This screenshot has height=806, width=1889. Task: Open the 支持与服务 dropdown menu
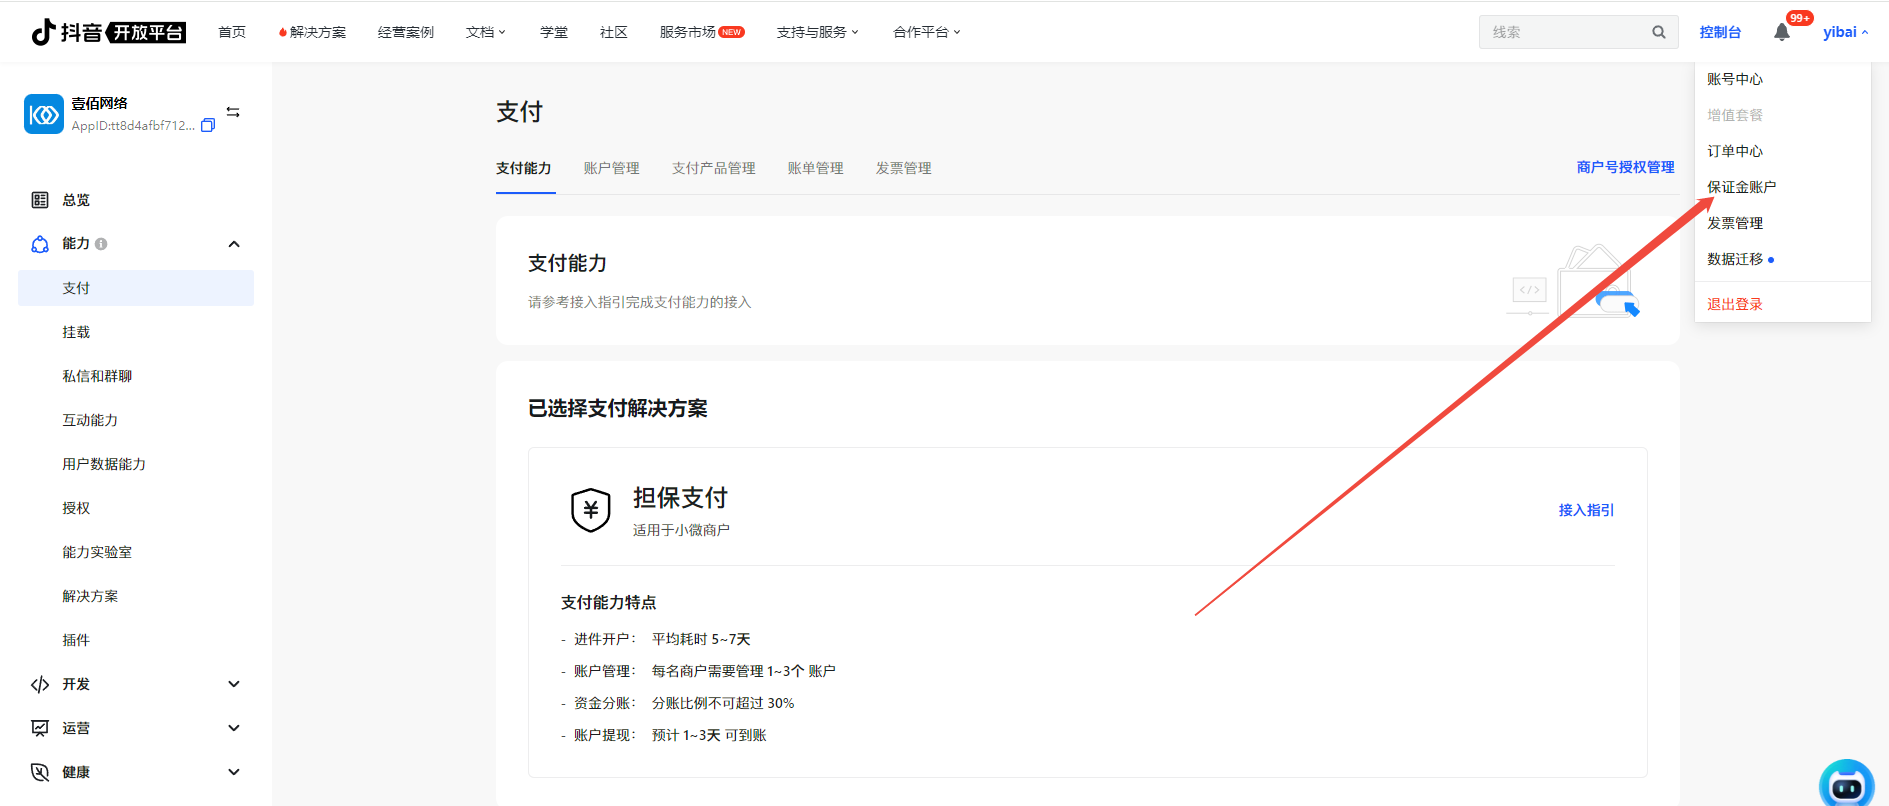coord(817,32)
